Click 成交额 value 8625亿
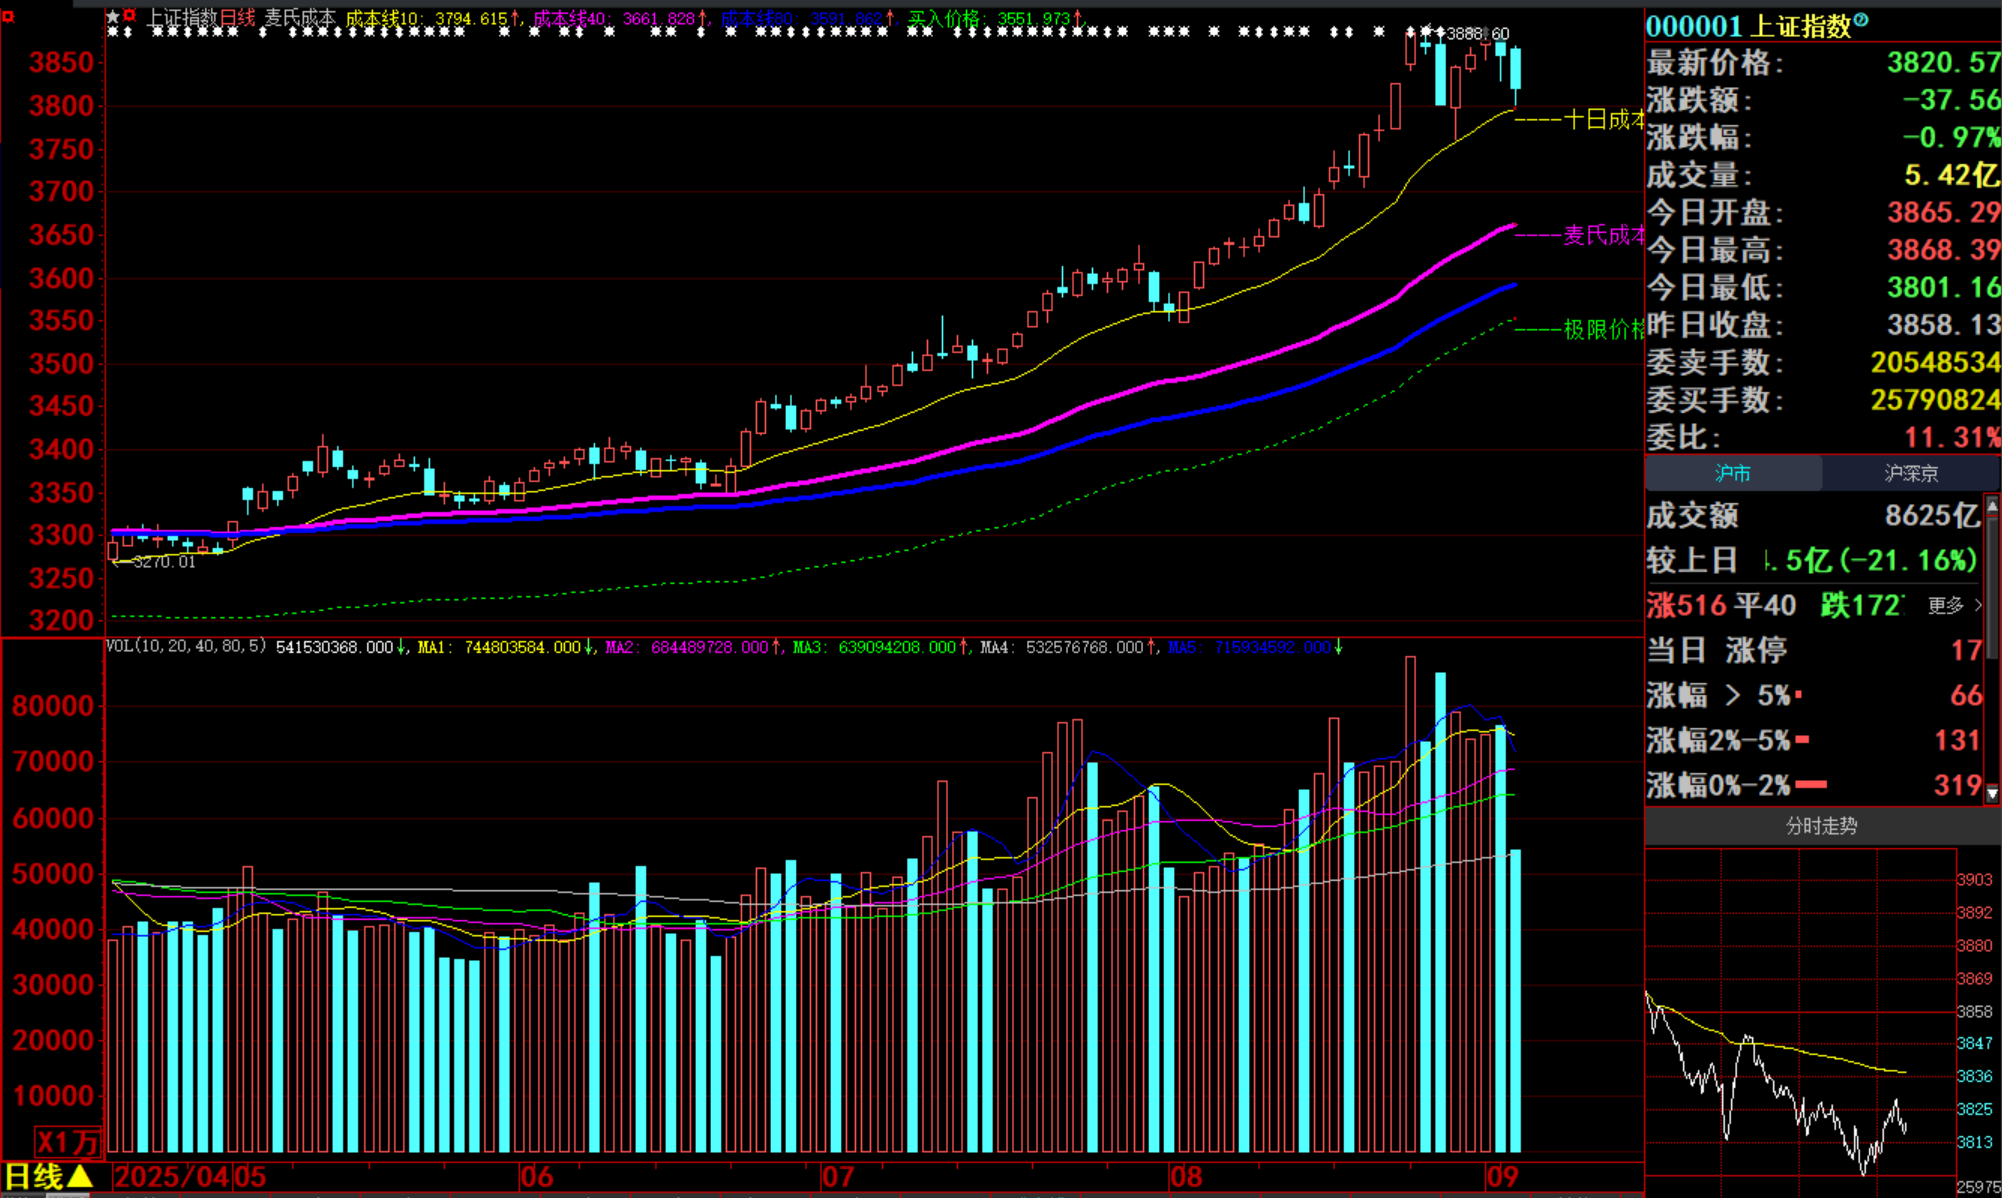 (1932, 516)
